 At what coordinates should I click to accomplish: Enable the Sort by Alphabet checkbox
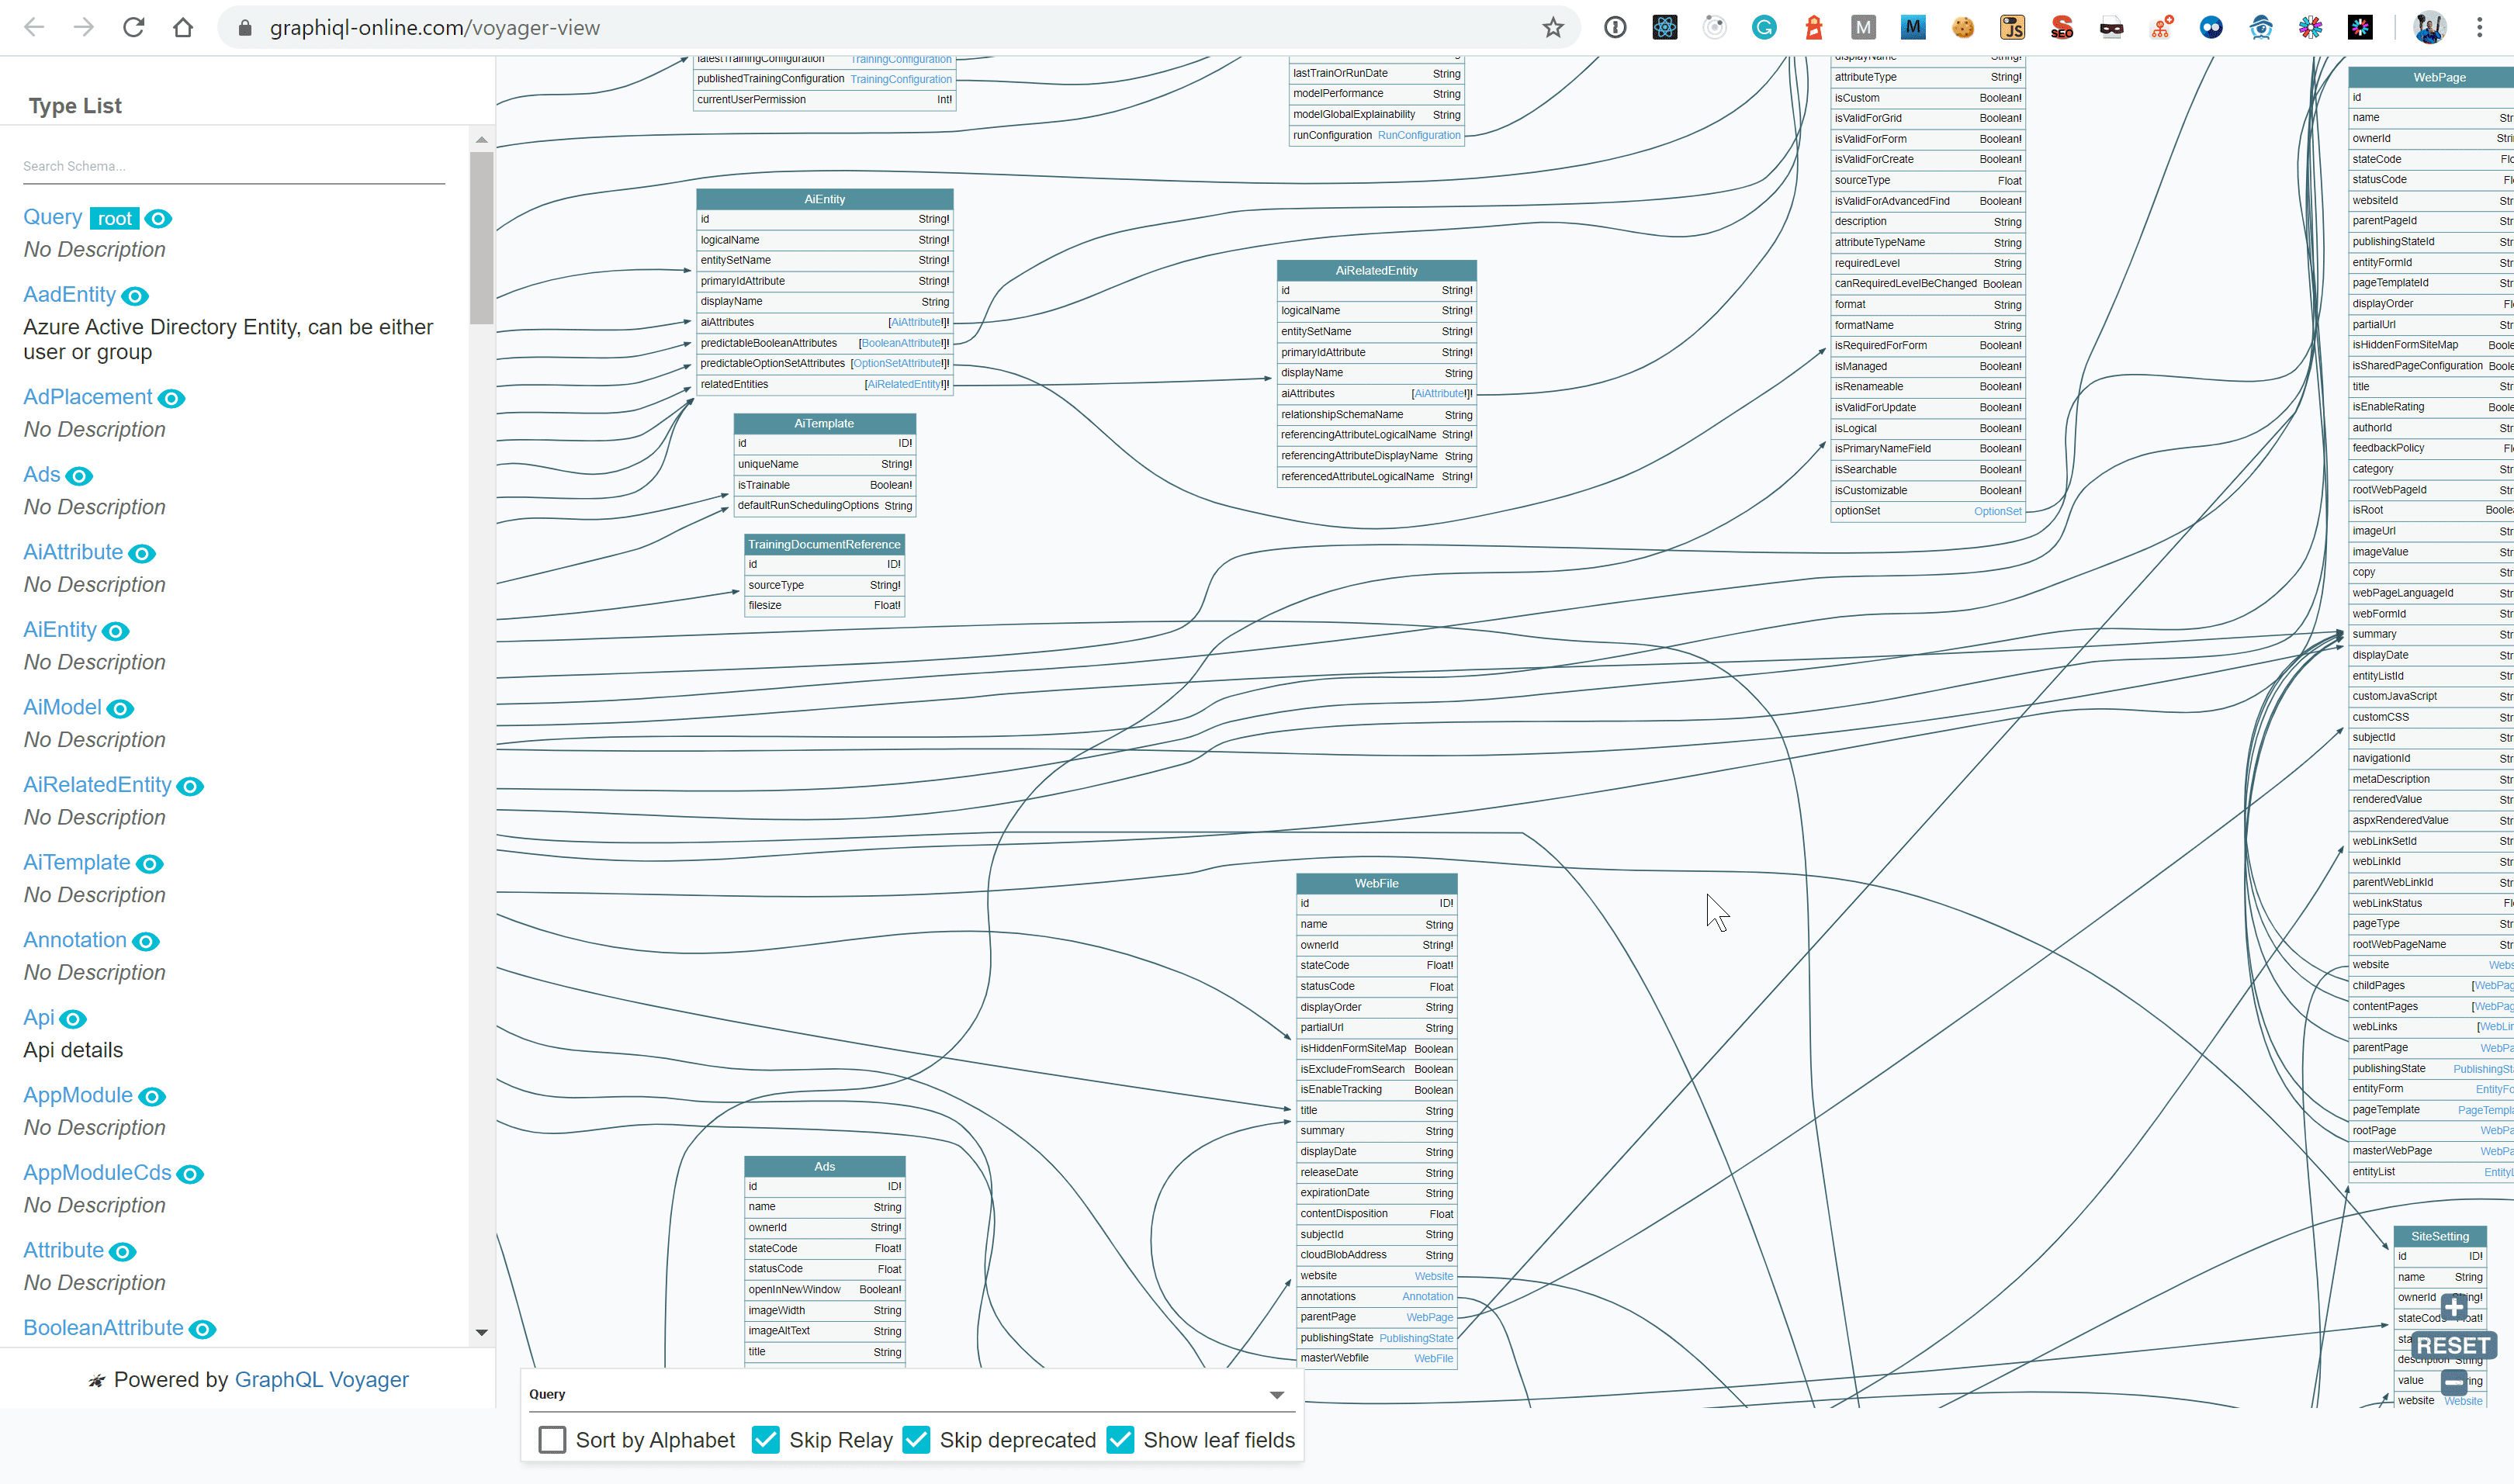[x=552, y=1440]
